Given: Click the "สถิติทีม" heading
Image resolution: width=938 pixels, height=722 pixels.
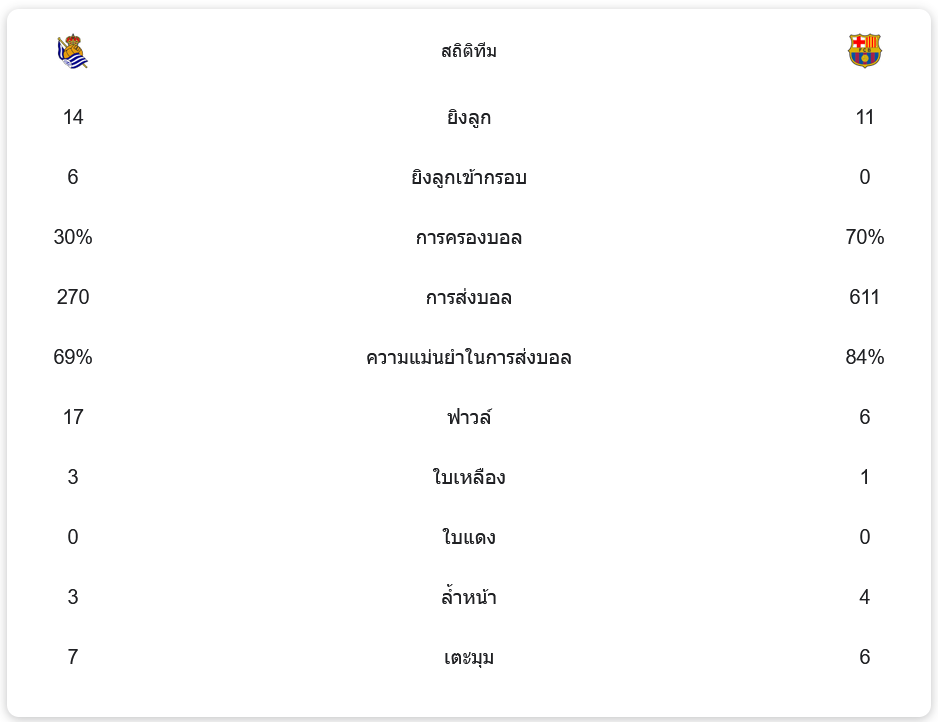Looking at the screenshot, I should point(468,51).
